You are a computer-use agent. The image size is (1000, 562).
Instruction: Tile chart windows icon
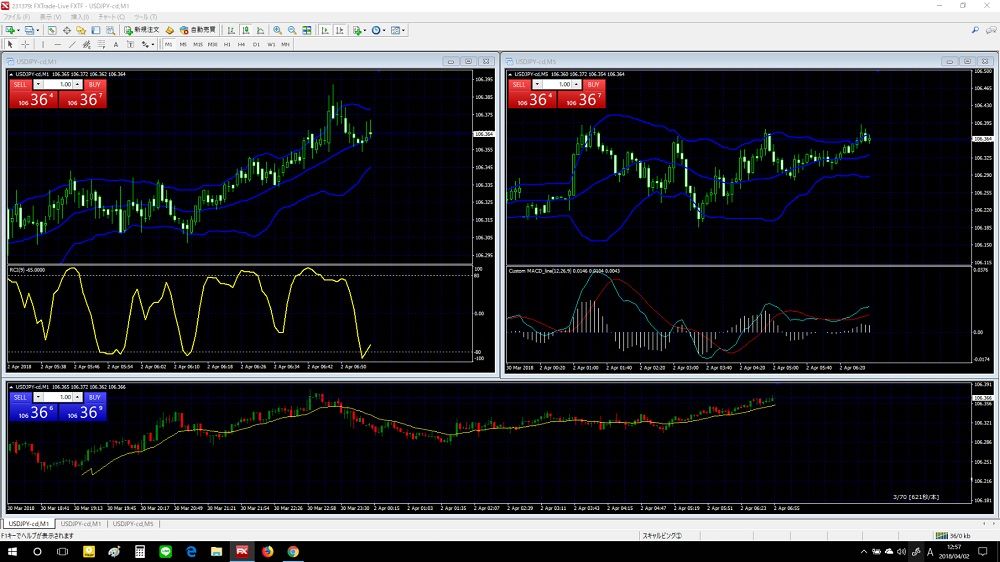tap(307, 30)
